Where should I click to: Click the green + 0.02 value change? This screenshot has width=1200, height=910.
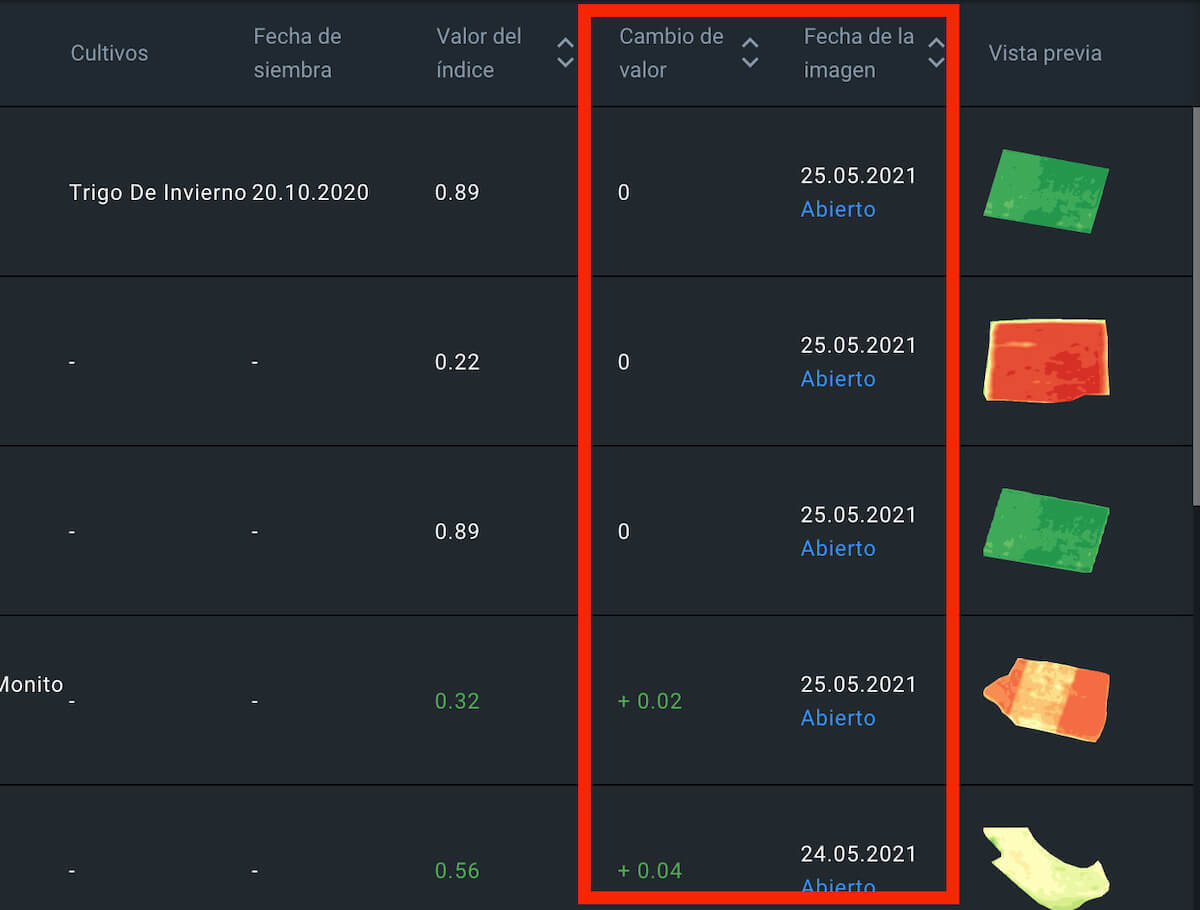650,701
